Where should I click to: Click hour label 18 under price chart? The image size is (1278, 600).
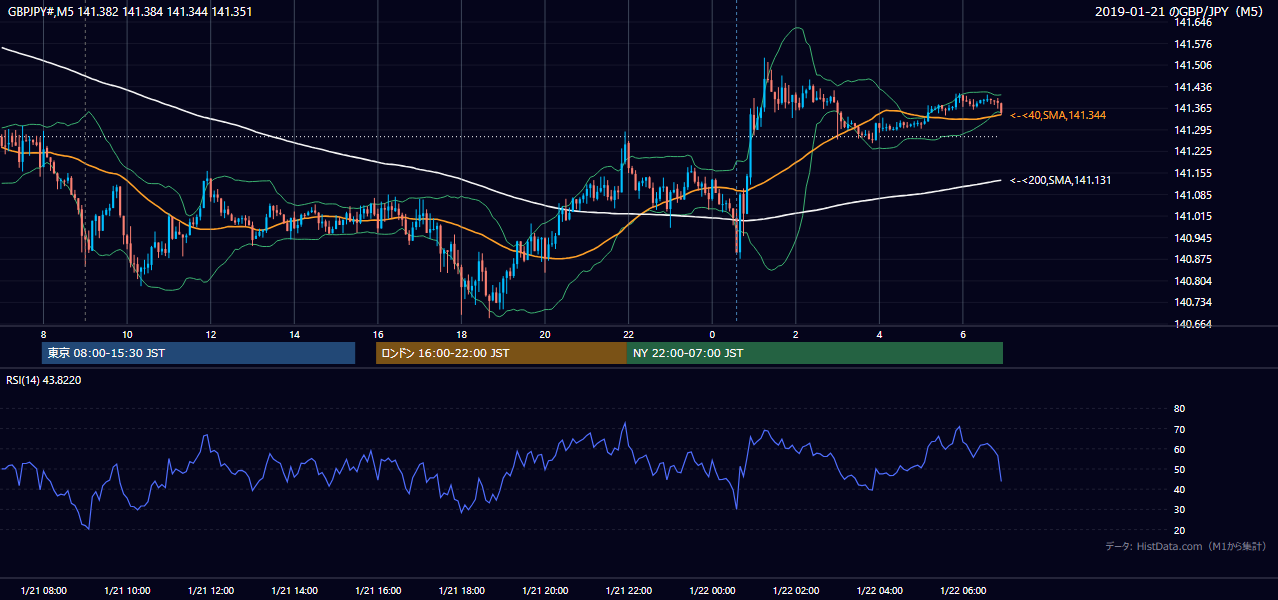461,334
